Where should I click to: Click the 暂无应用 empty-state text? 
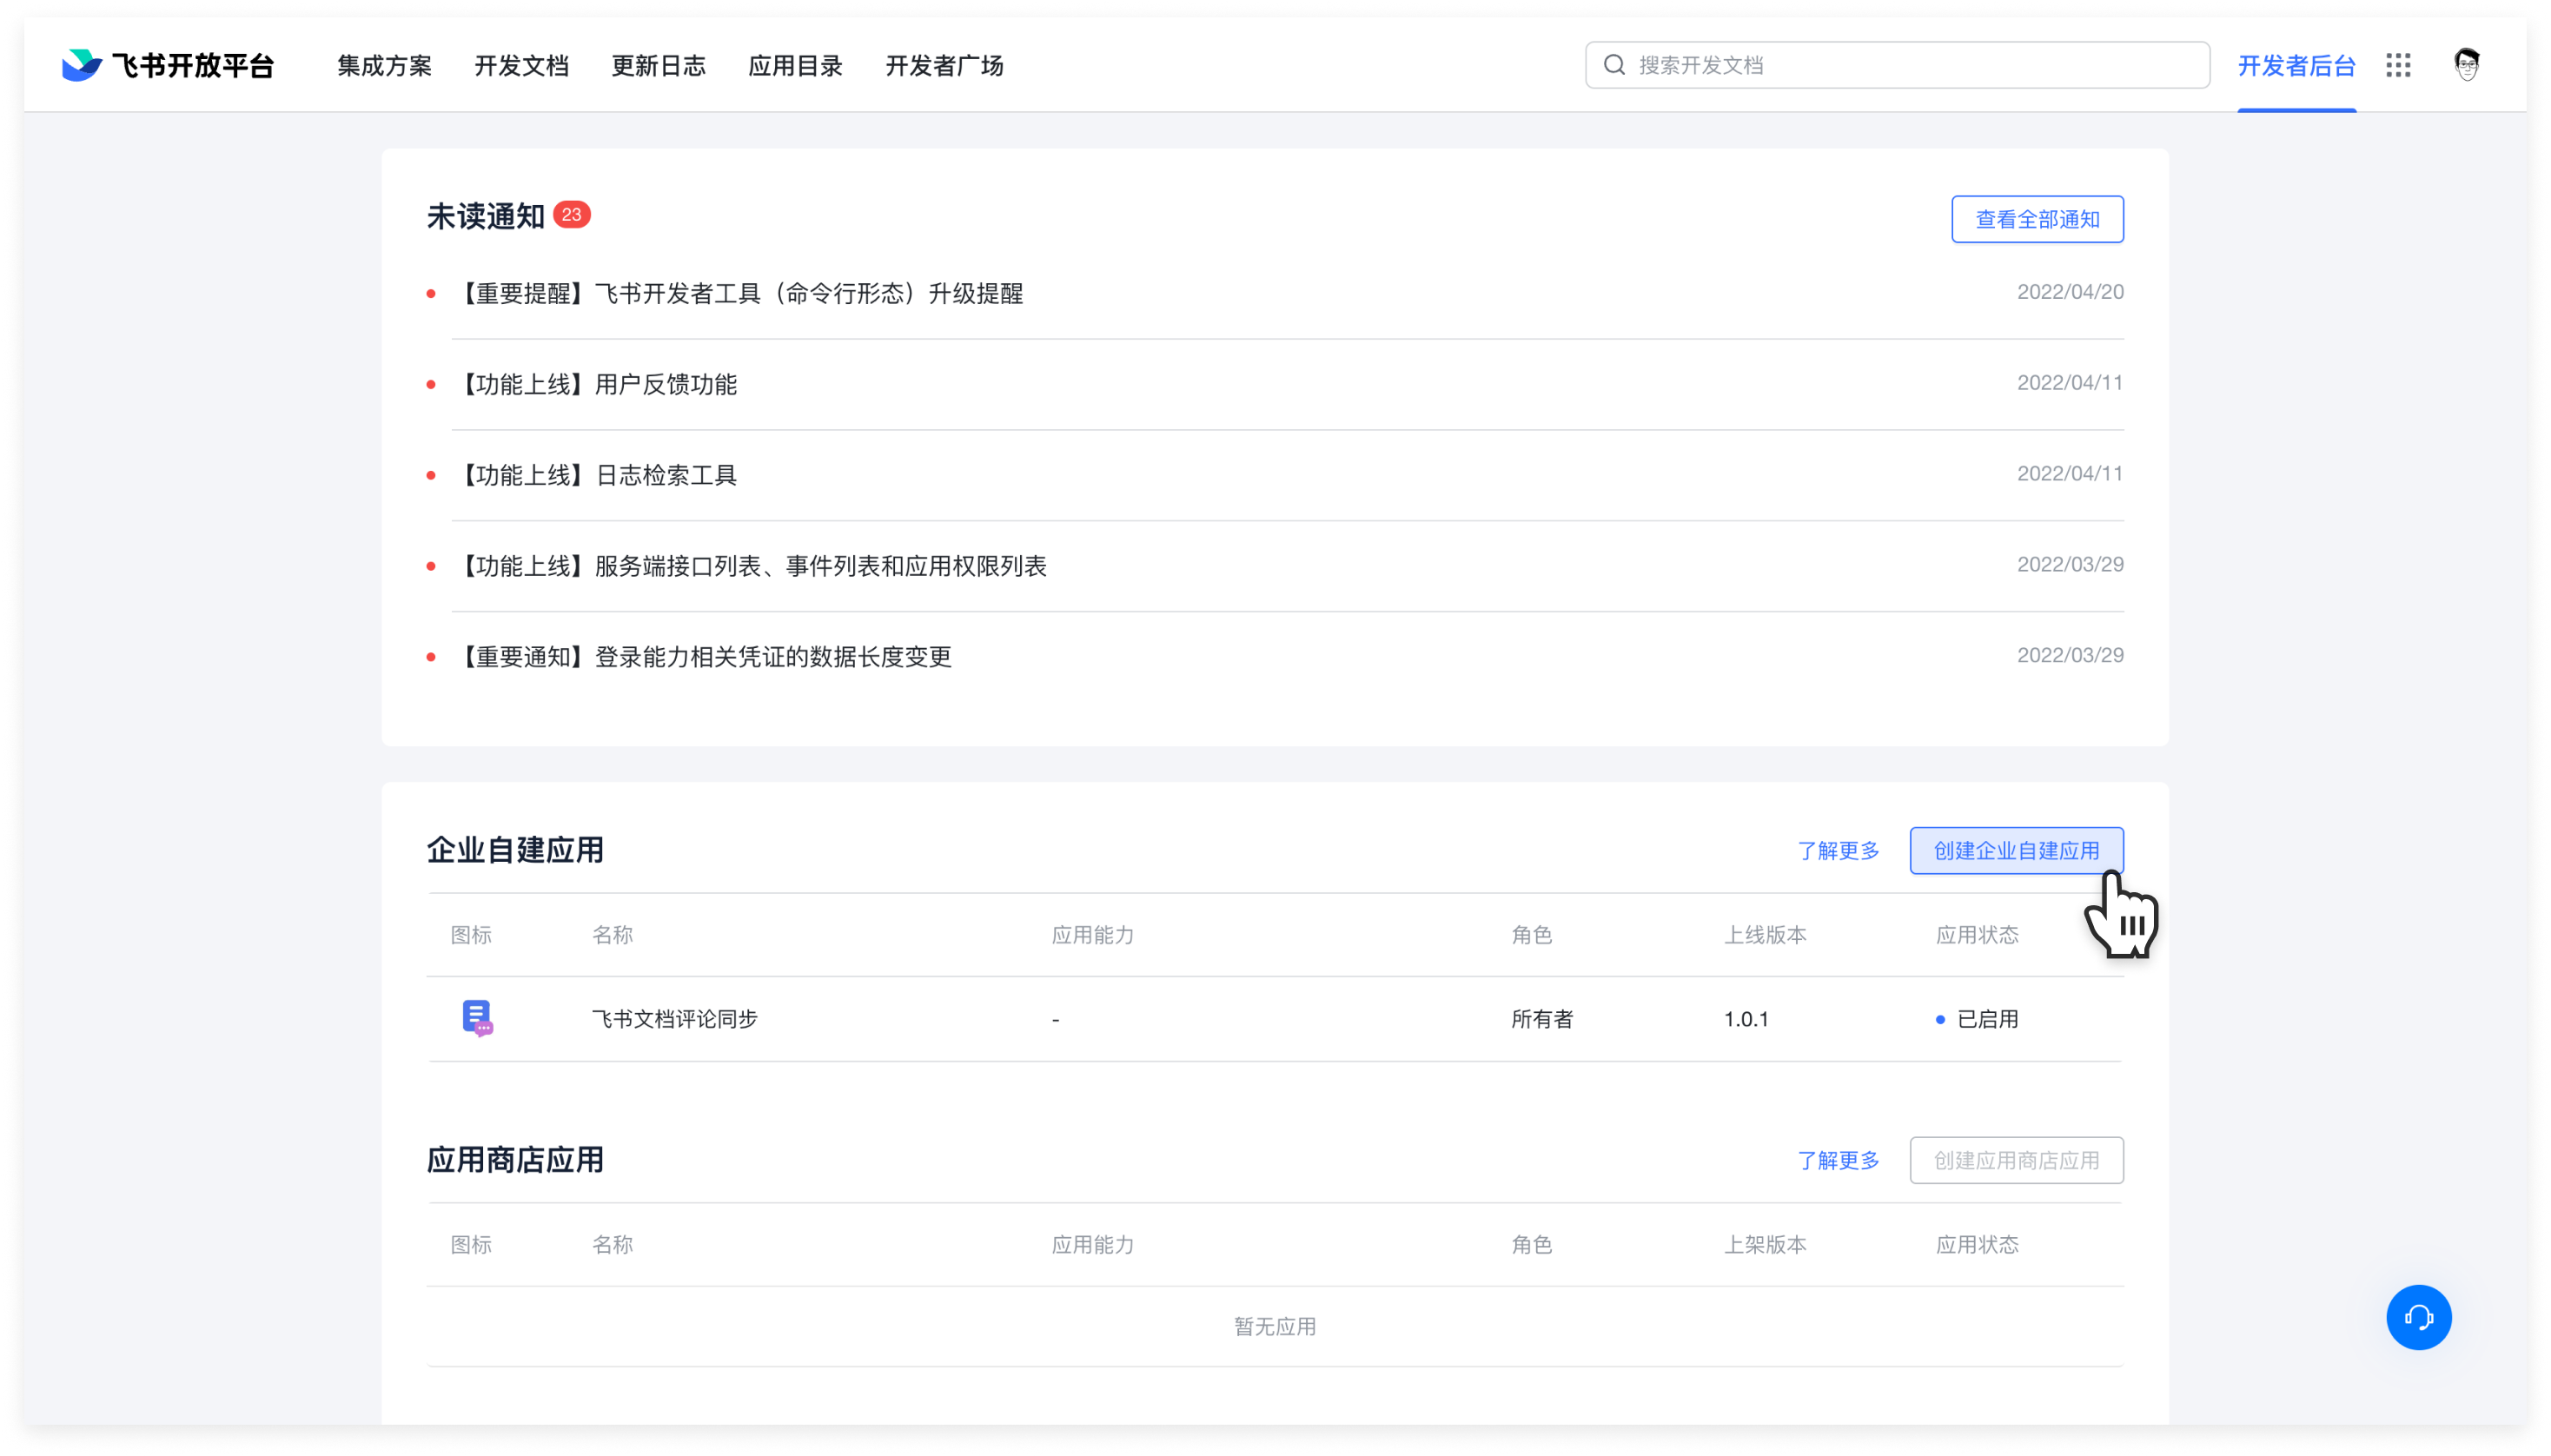coord(1275,1327)
